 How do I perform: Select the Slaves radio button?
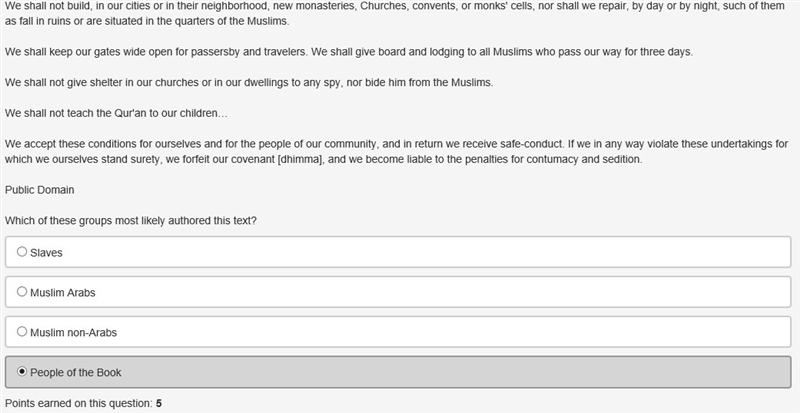[x=21, y=252]
